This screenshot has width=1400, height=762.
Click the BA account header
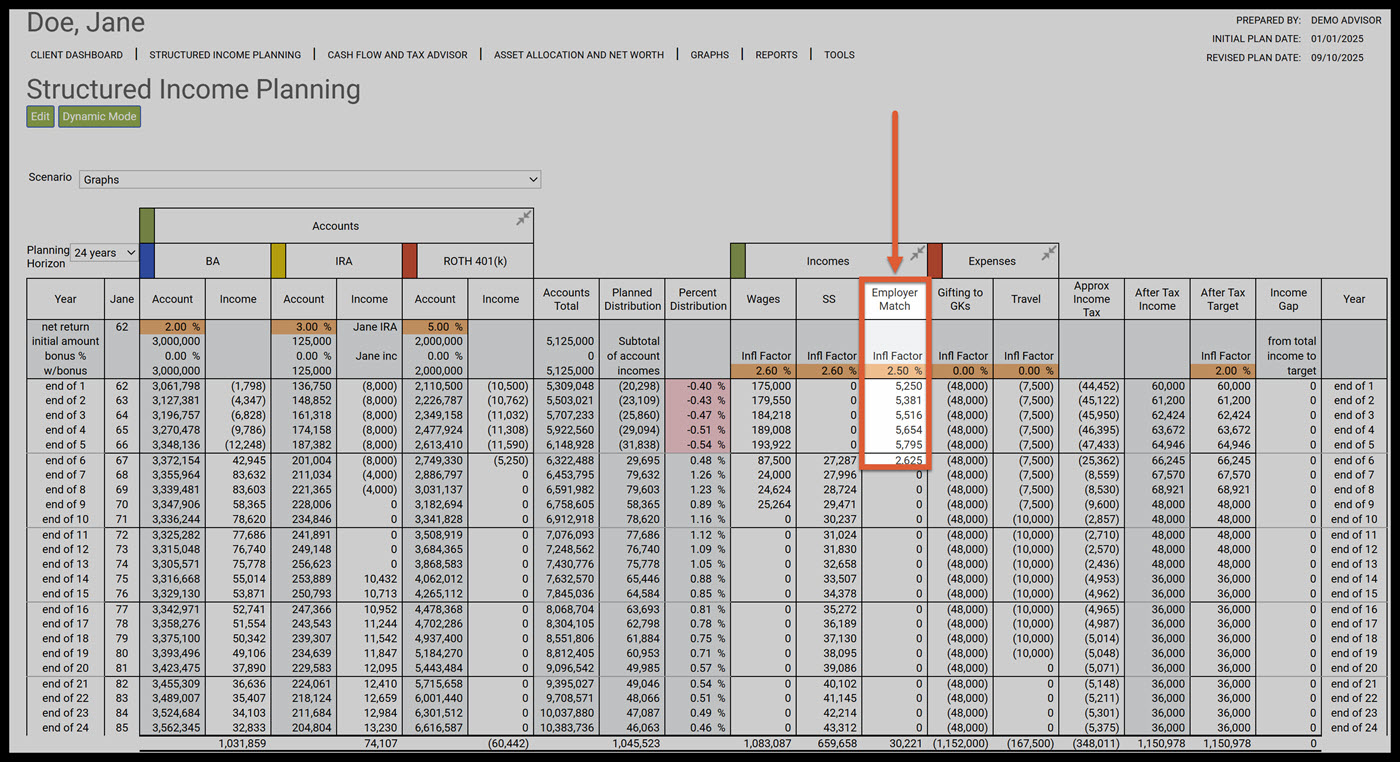click(212, 261)
